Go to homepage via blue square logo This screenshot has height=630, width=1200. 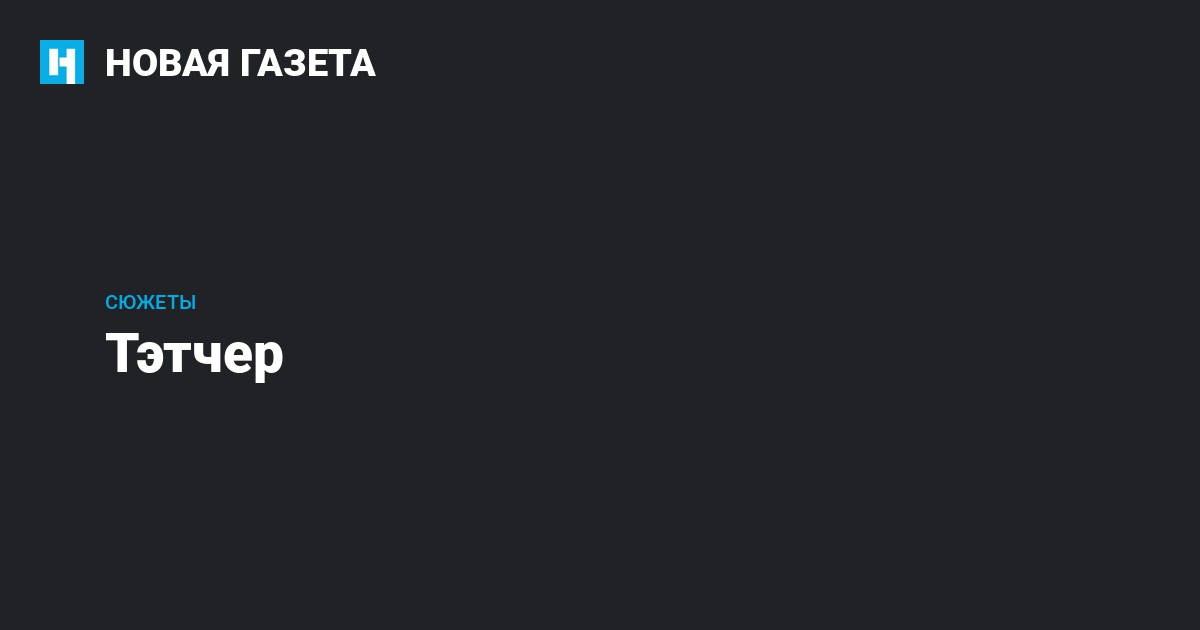point(62,62)
